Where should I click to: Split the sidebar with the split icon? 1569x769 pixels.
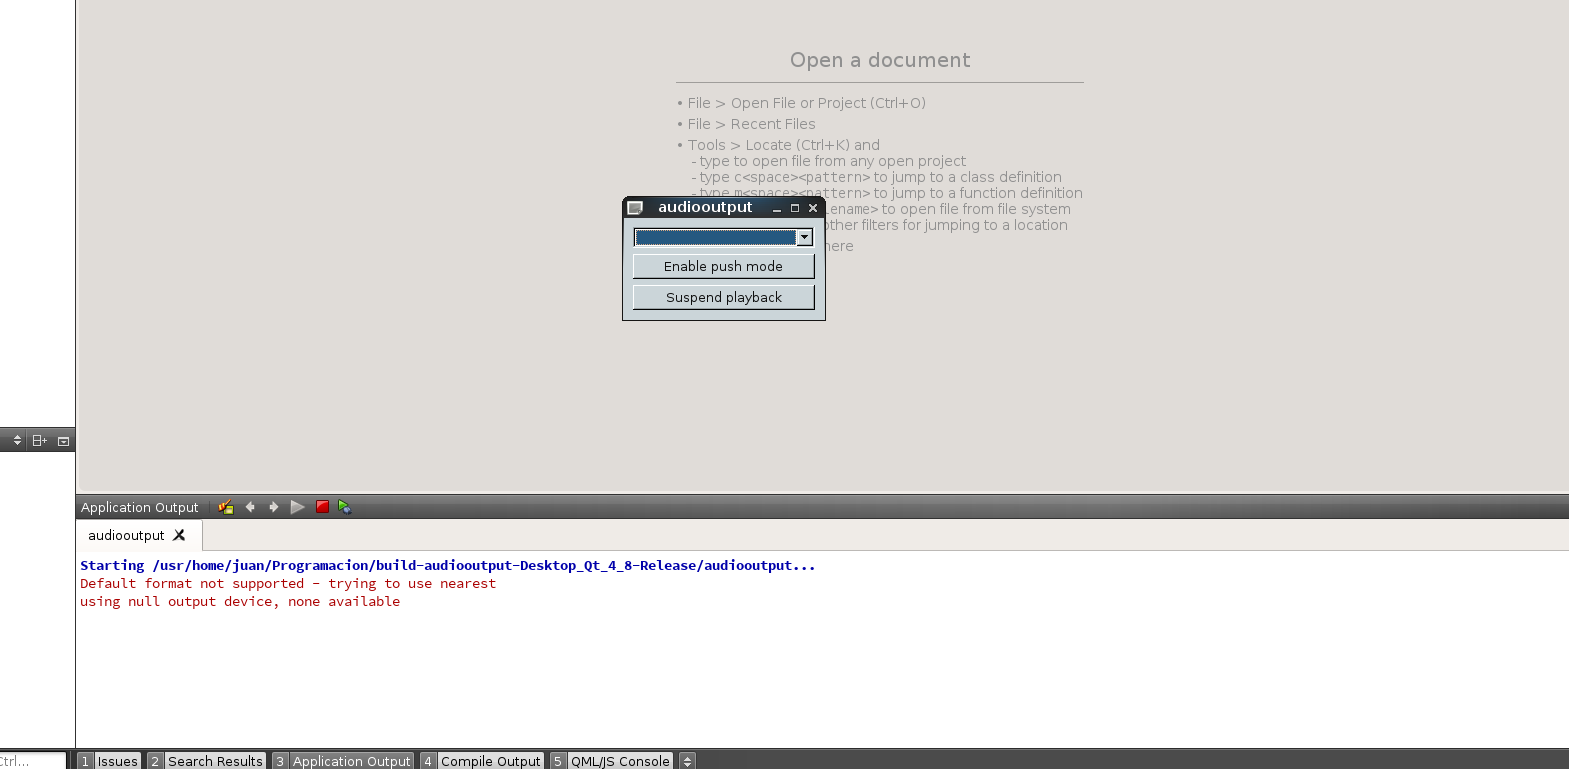point(40,441)
